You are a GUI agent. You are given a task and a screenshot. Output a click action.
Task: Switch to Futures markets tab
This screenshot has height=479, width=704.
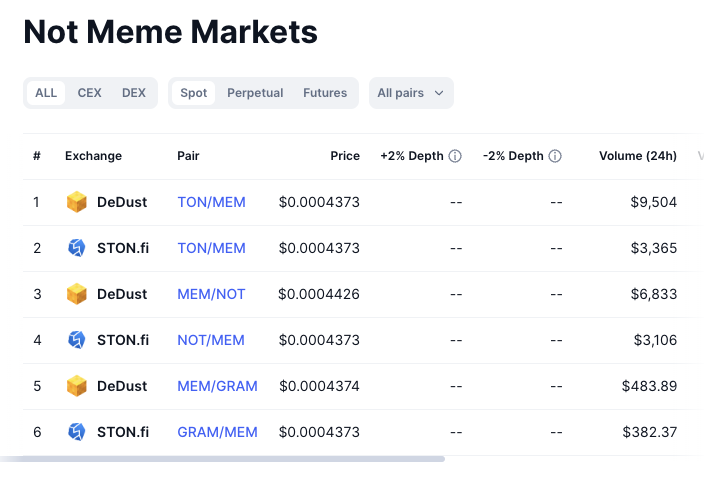tap(325, 93)
